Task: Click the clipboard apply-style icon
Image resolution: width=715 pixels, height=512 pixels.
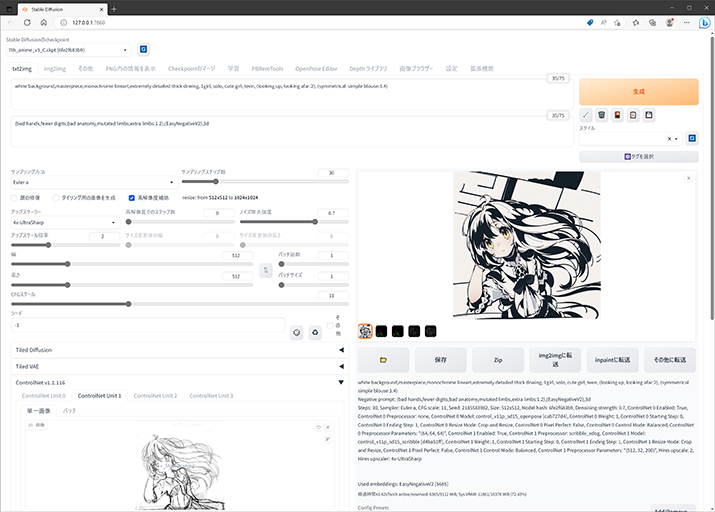Action: click(x=633, y=115)
